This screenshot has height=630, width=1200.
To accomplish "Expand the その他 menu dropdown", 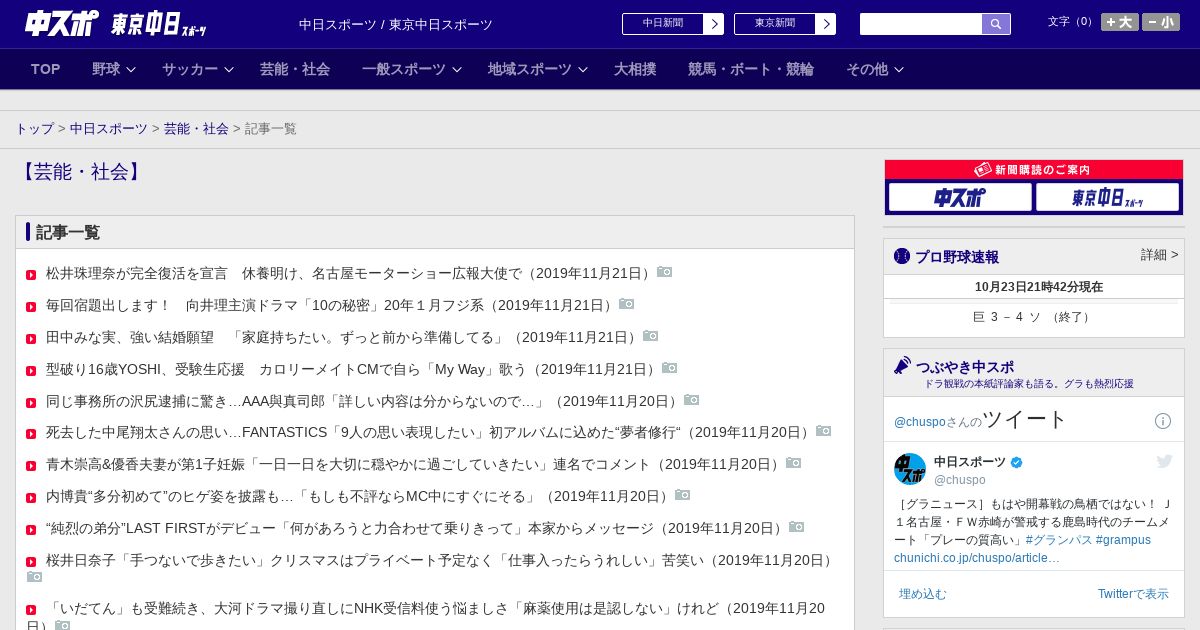I will point(875,69).
